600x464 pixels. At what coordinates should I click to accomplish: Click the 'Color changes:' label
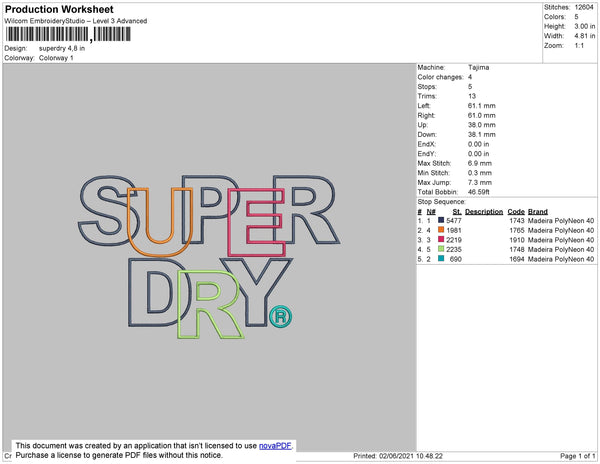[440, 77]
